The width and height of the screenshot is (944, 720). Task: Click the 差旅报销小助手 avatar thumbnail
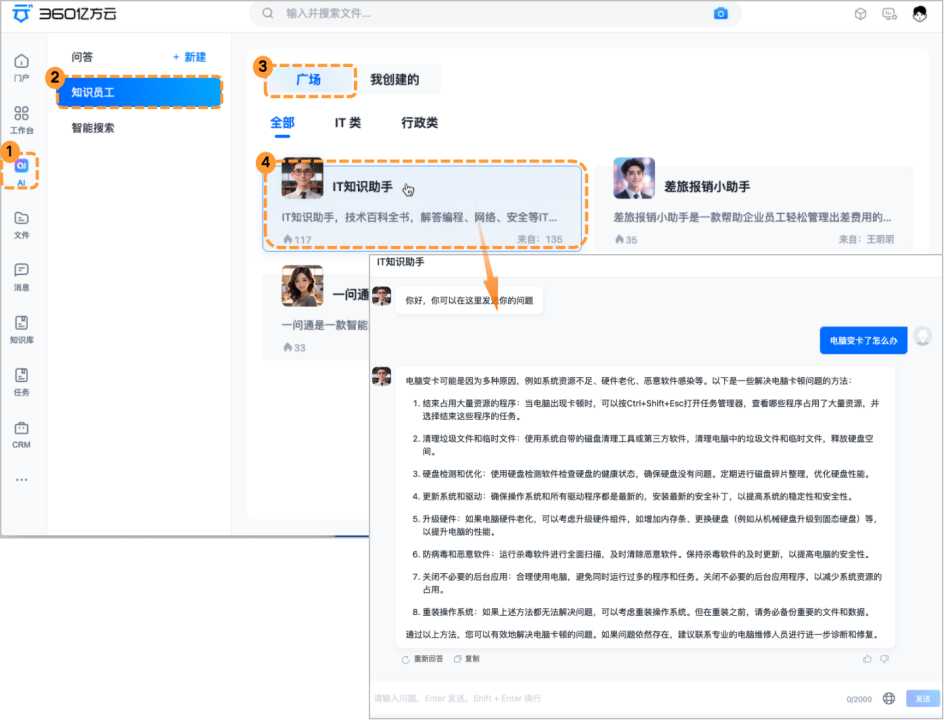[634, 178]
